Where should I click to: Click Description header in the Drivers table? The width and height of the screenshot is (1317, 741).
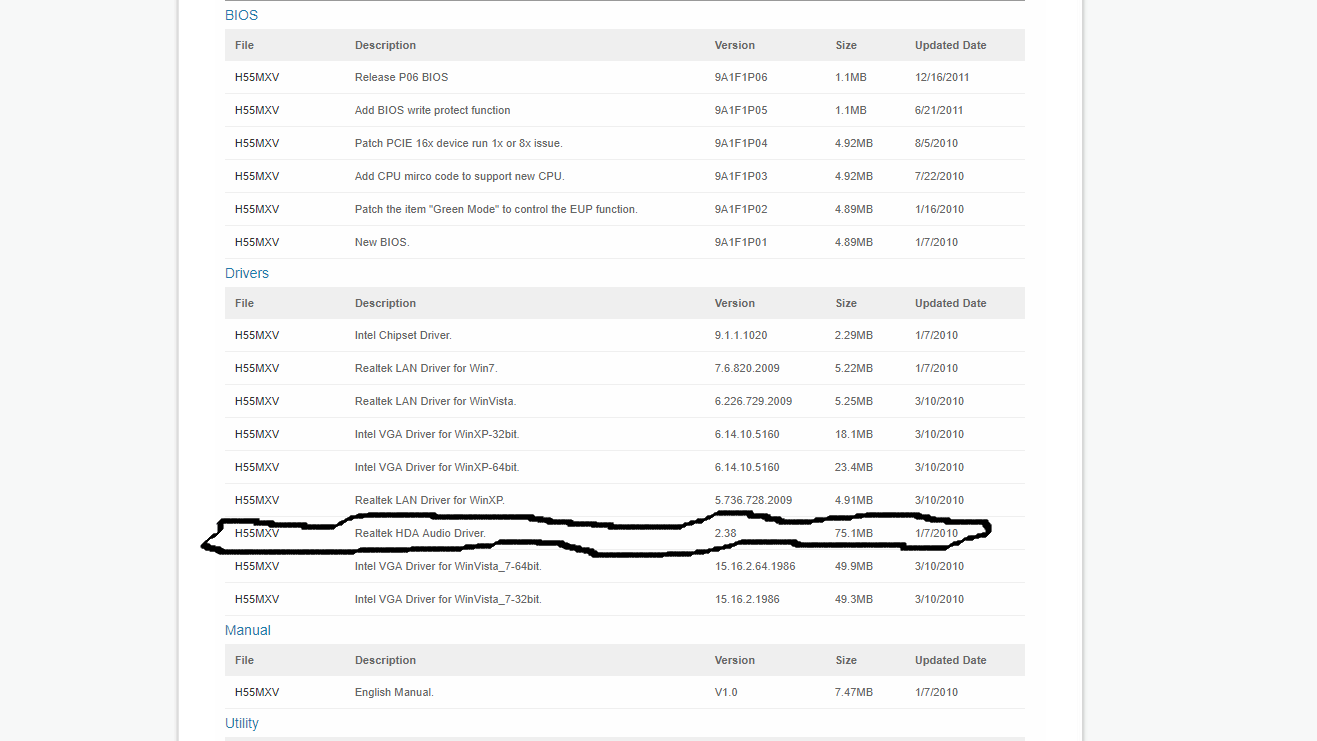coord(385,303)
